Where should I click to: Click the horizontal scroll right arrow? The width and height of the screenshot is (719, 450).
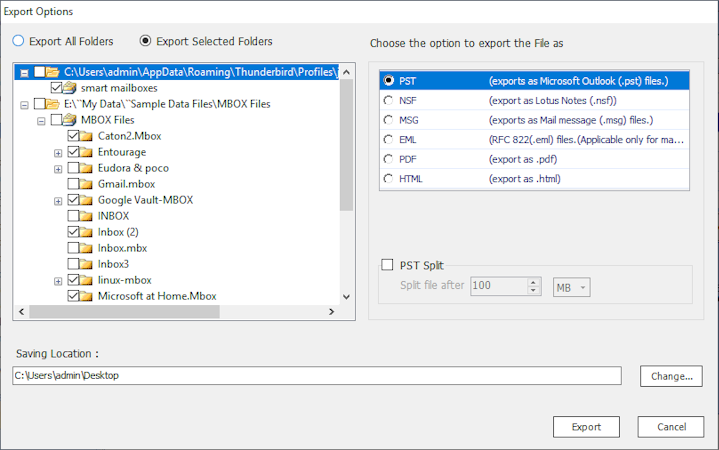point(332,311)
